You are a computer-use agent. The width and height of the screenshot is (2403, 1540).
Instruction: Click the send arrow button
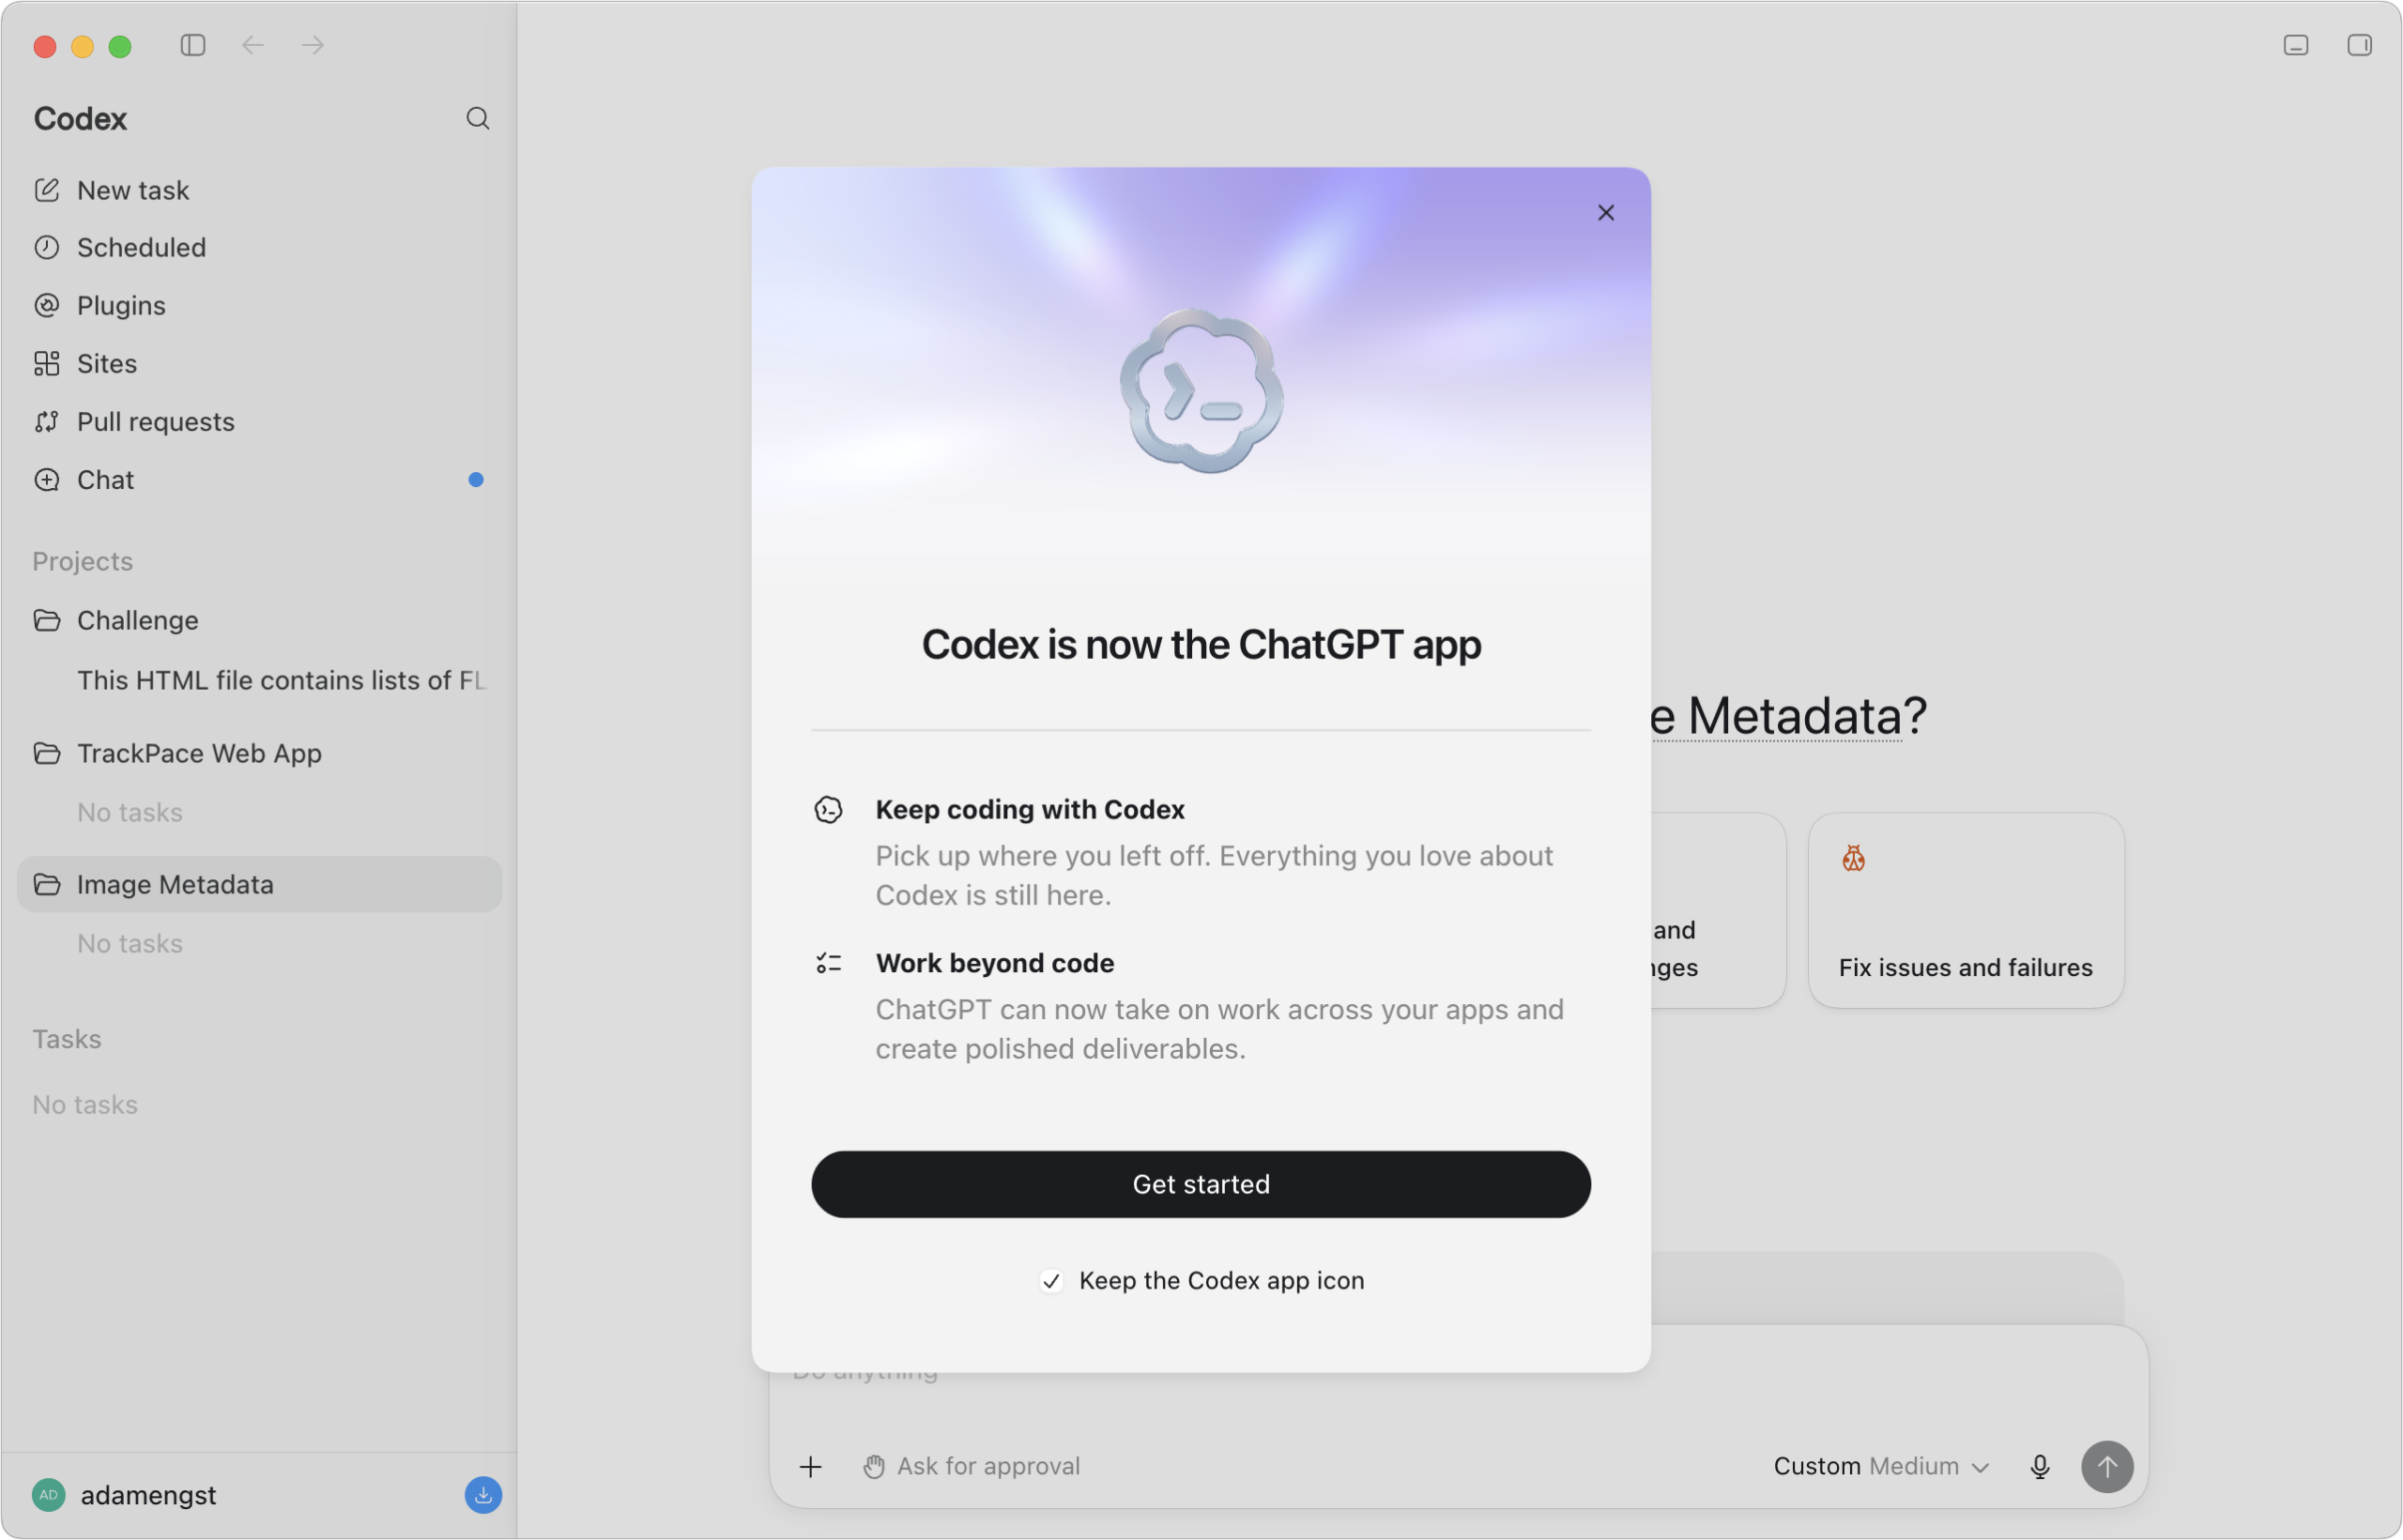pos(2107,1467)
